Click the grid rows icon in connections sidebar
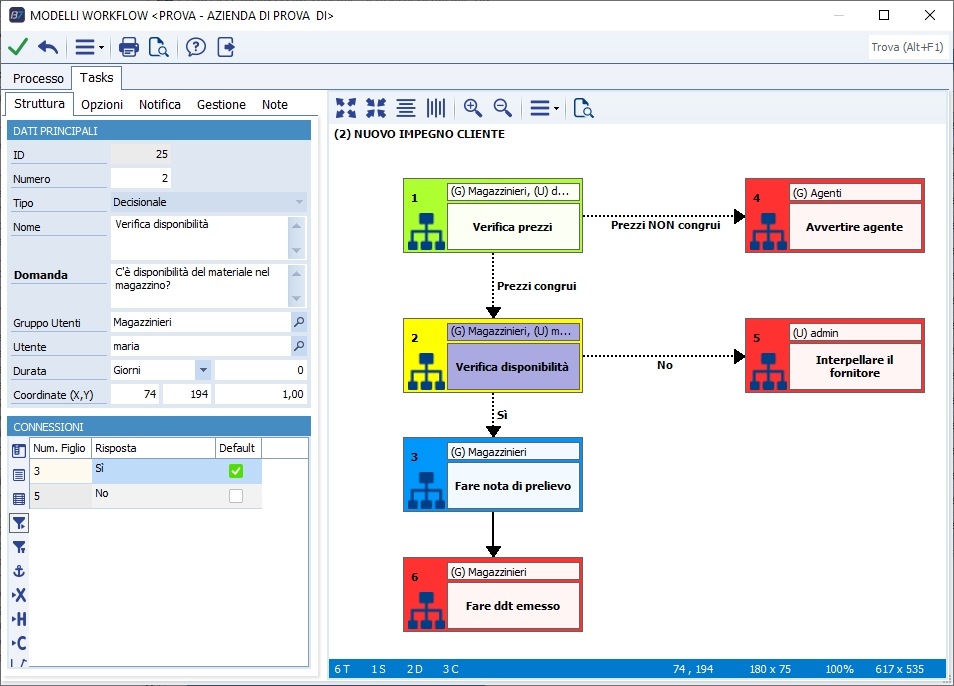This screenshot has width=954, height=686. tap(19, 499)
